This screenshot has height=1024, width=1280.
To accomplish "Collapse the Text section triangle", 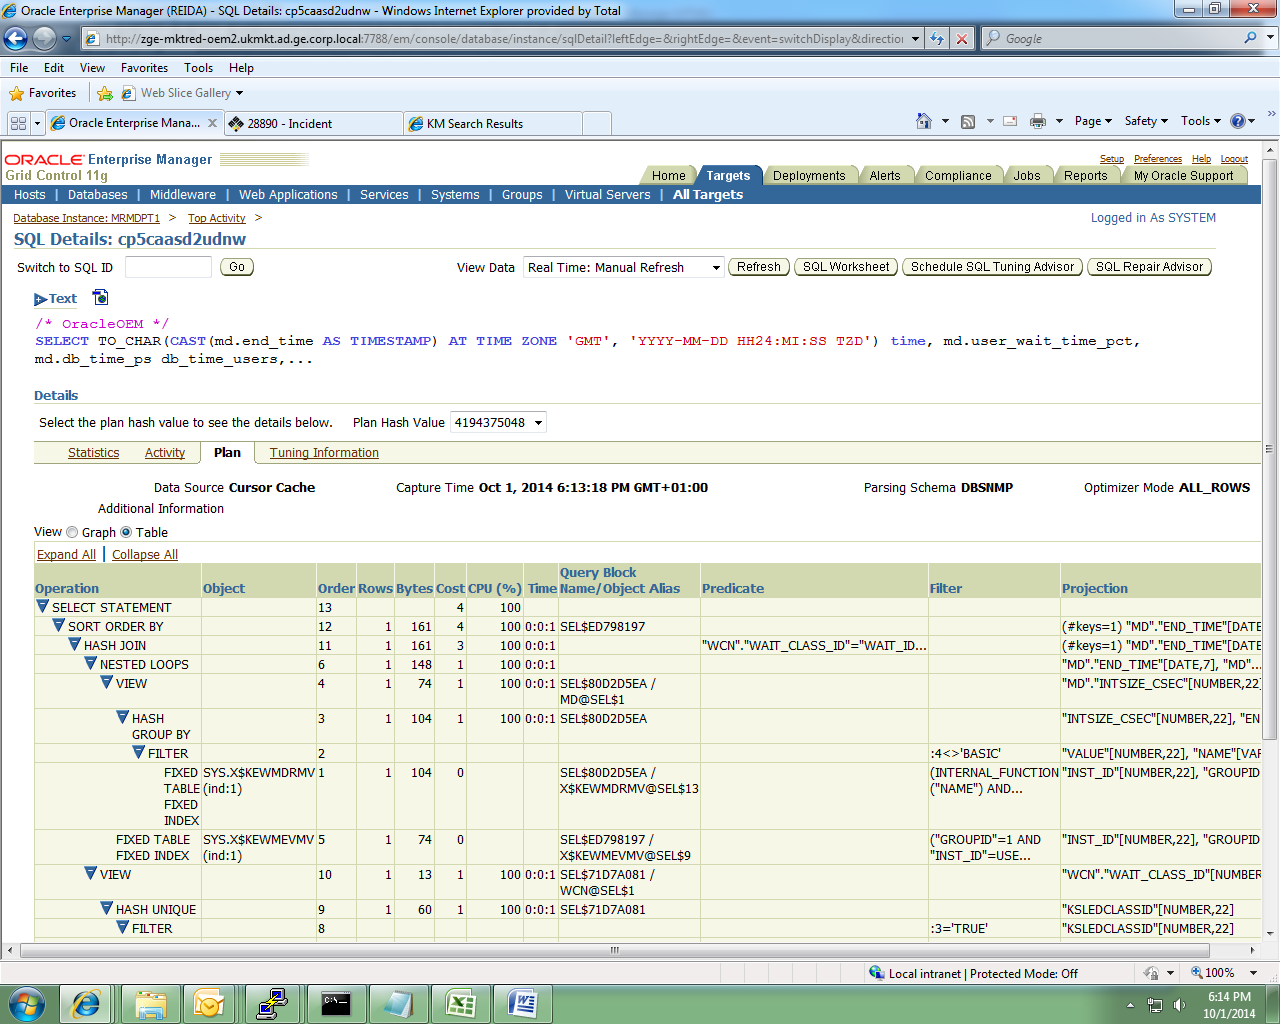I will tap(40, 299).
